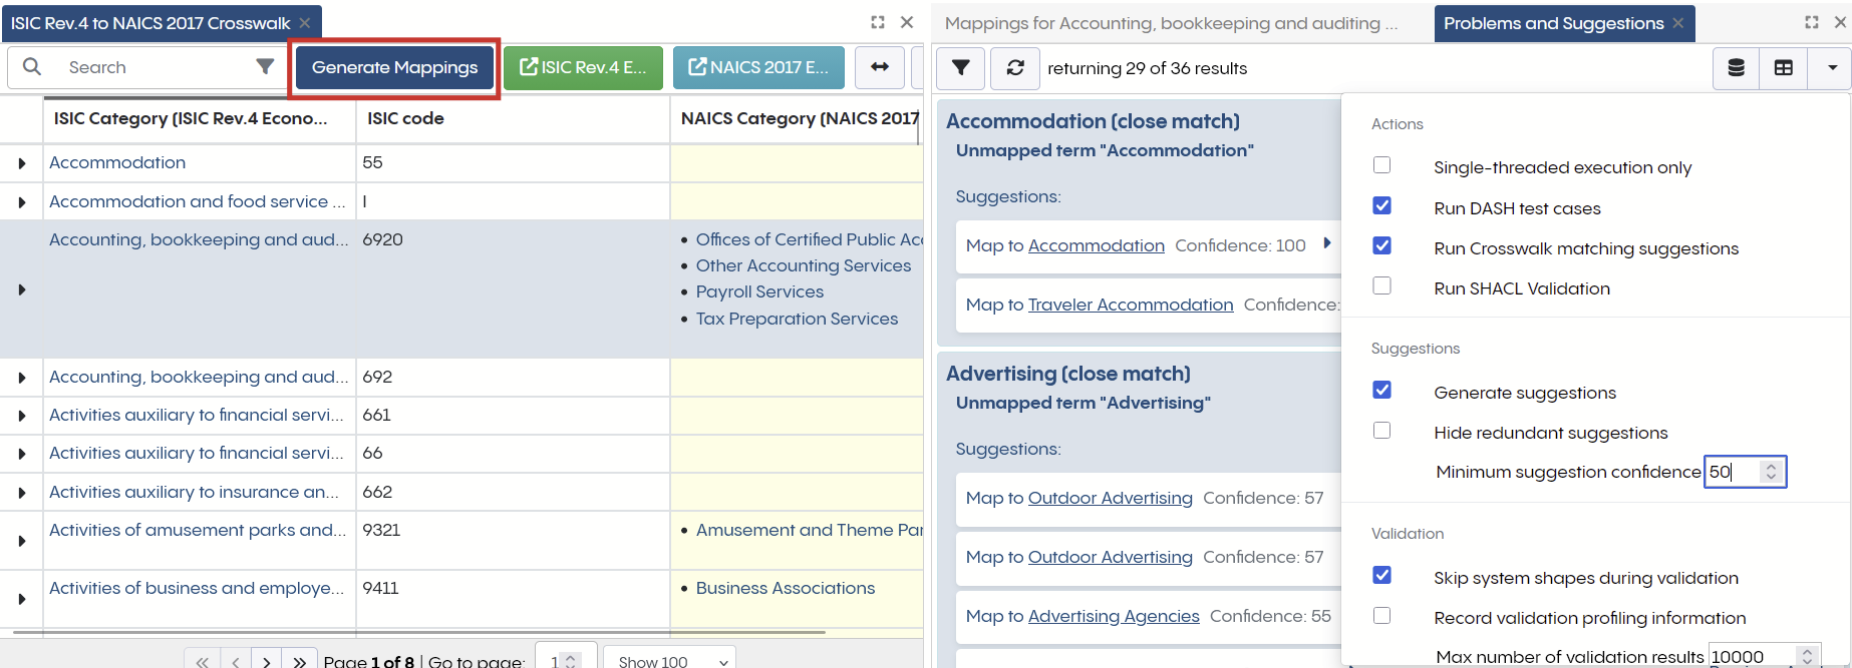Screen dimensions: 1852x668
Task: Go to the previous page
Action: coord(235,661)
